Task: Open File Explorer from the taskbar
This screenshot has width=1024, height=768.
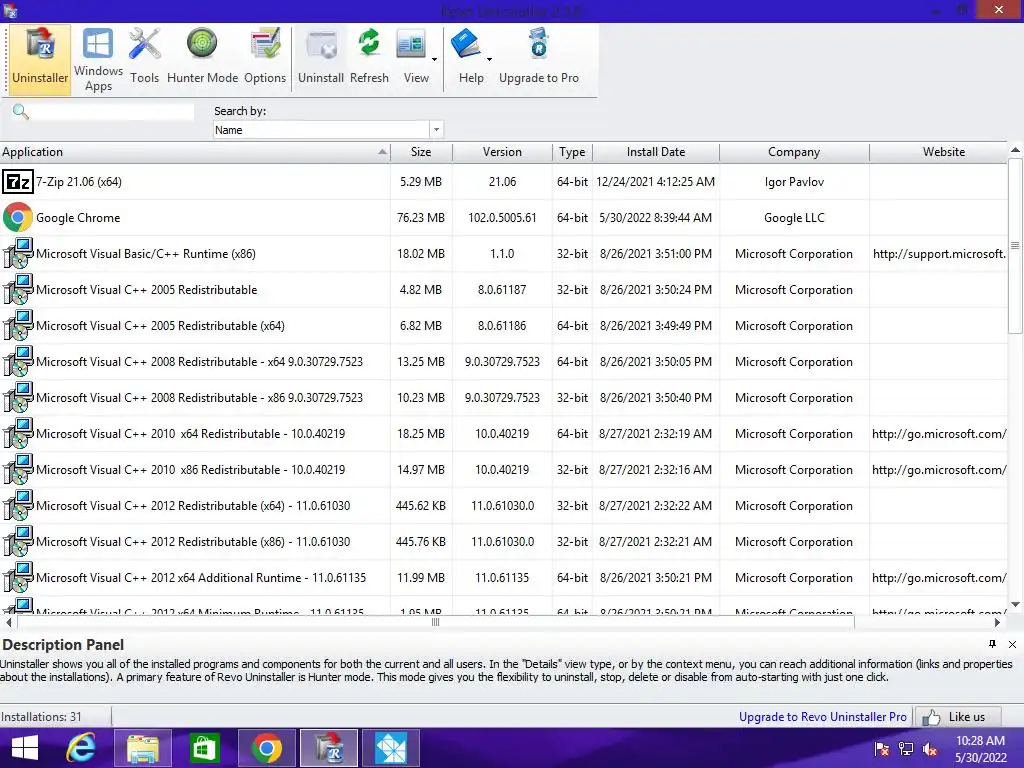Action: pyautogui.click(x=143, y=748)
